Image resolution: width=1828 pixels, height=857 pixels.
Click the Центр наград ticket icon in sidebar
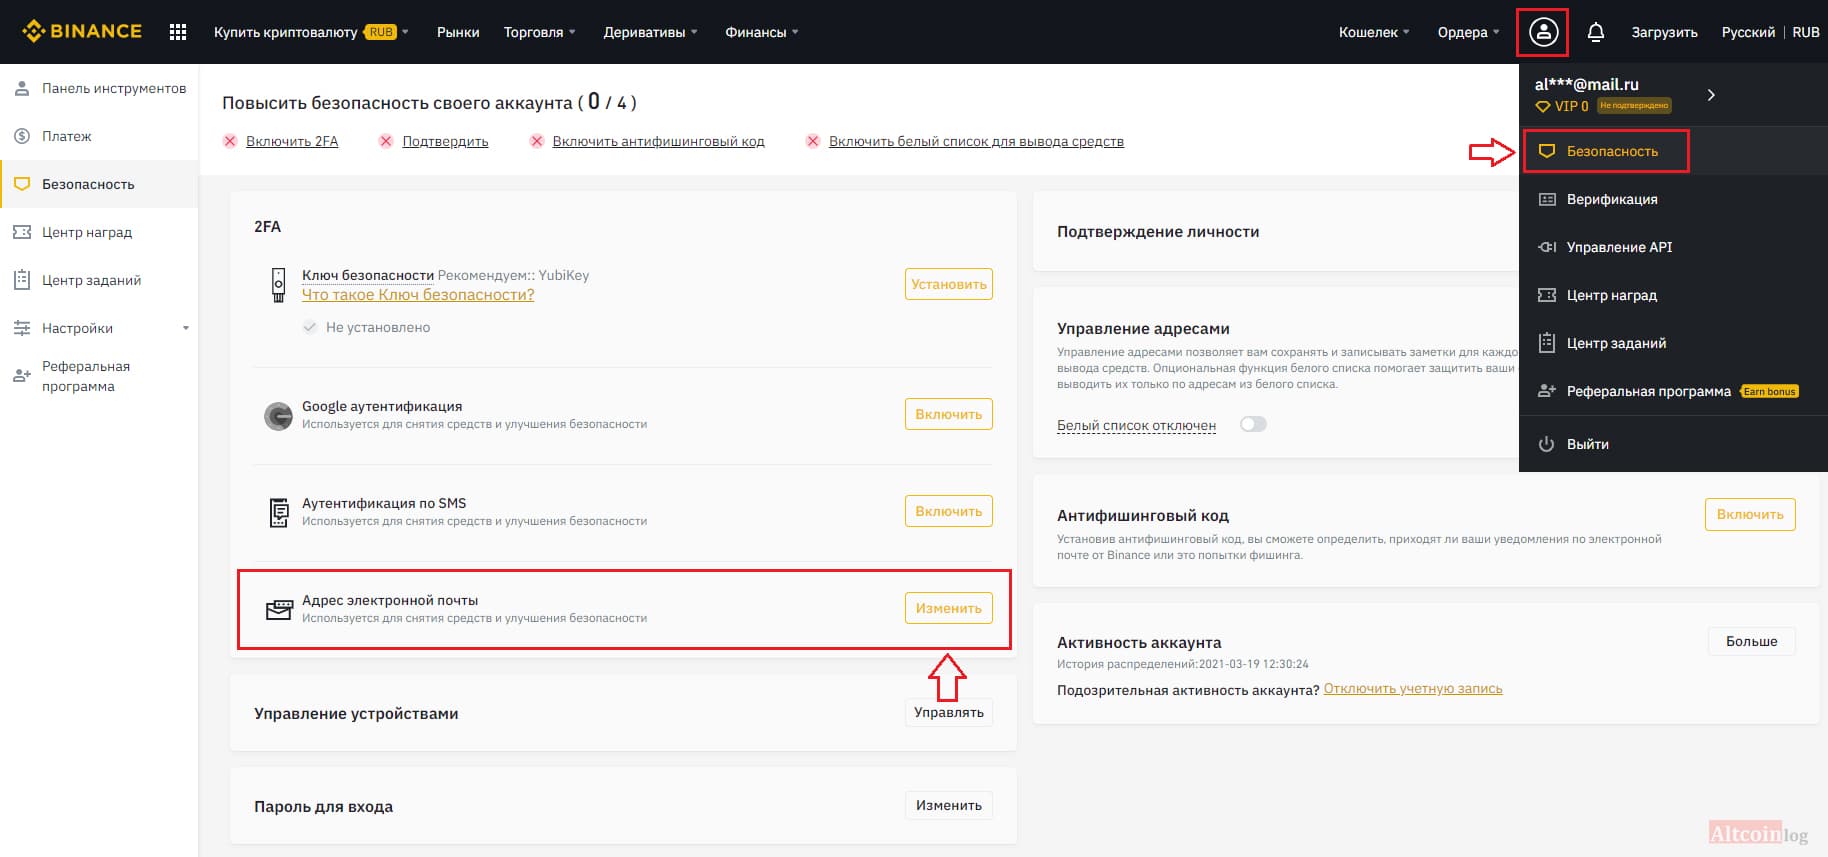coord(22,232)
